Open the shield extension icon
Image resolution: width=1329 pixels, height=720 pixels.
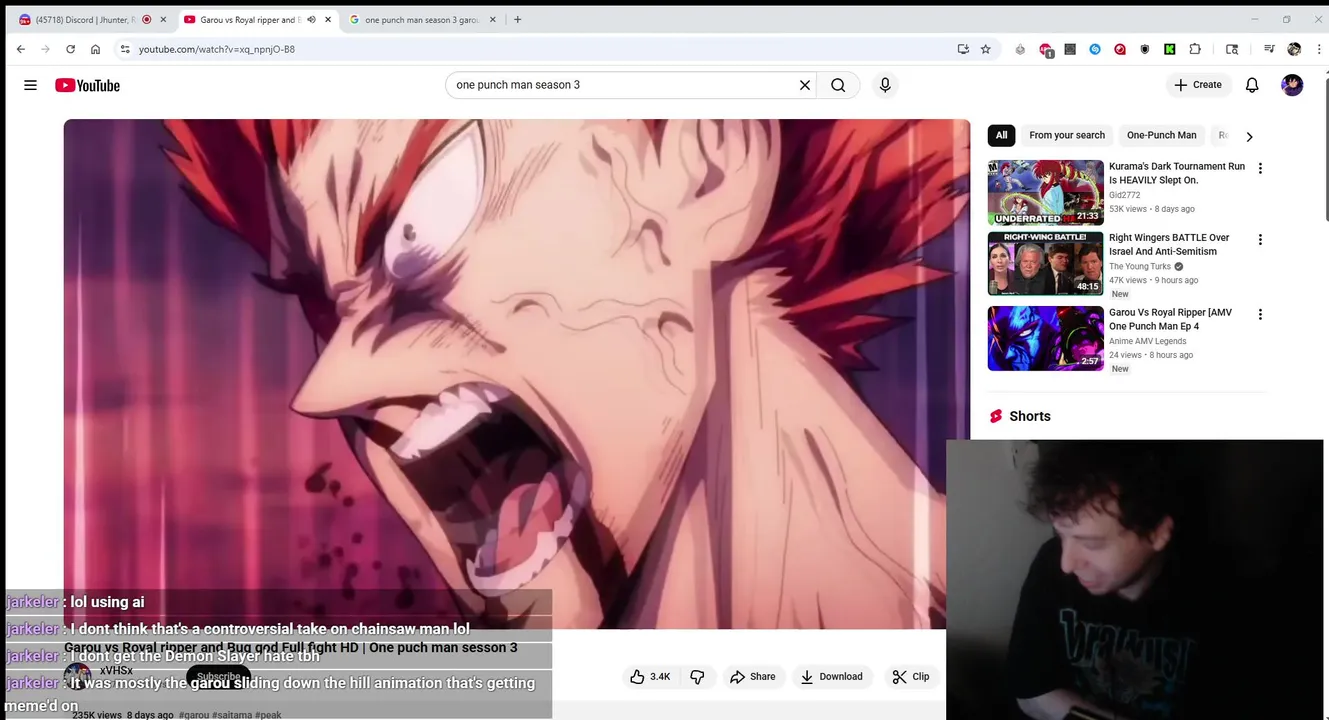(x=1145, y=49)
